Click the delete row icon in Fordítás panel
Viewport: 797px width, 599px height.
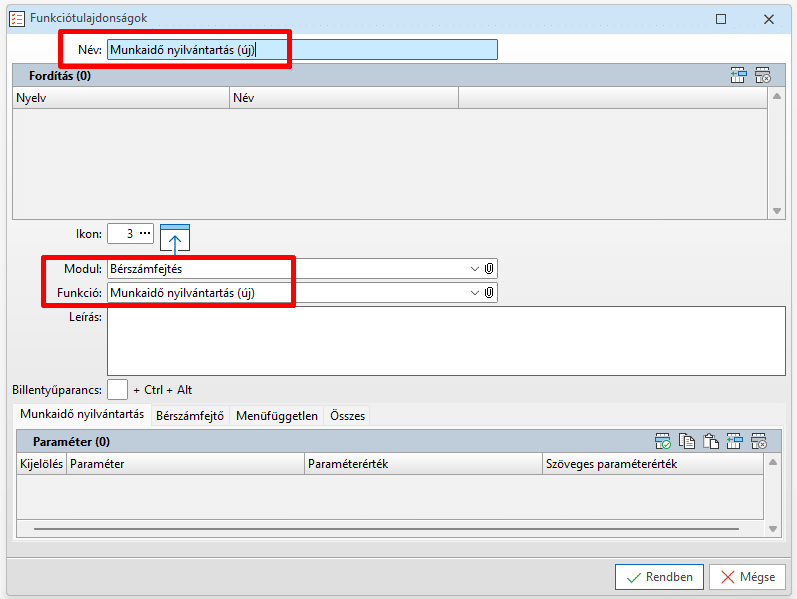(762, 75)
